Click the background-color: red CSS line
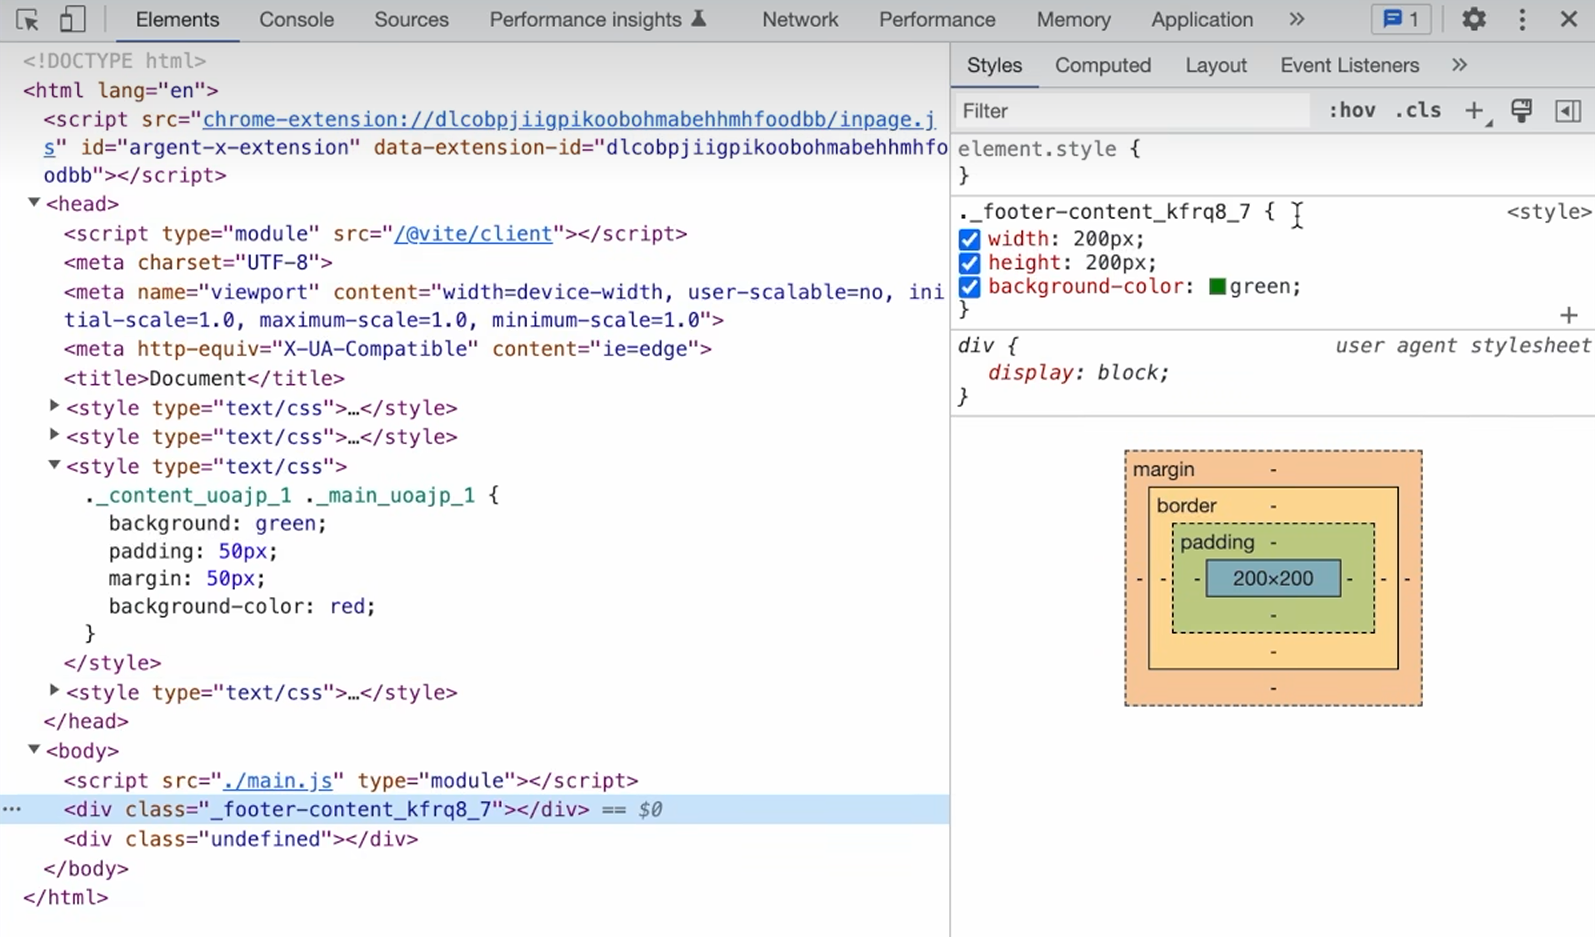Screen dimensions: 1595x937 (x=242, y=606)
